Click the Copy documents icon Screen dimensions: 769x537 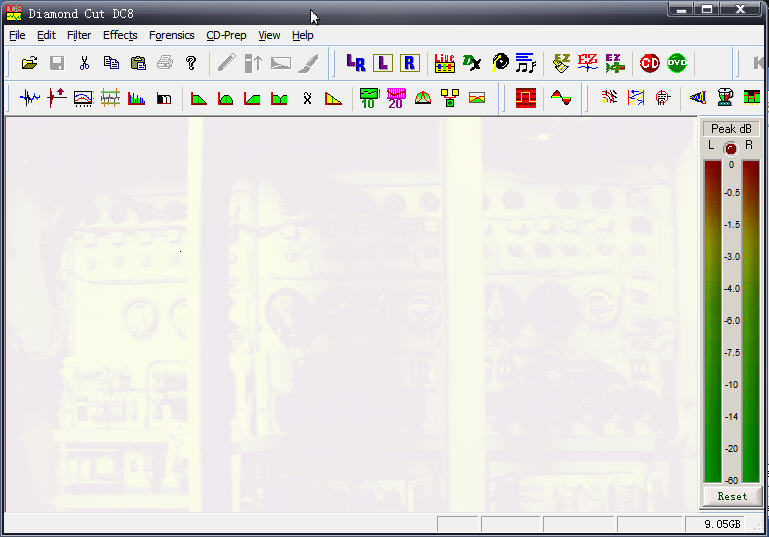tap(111, 63)
